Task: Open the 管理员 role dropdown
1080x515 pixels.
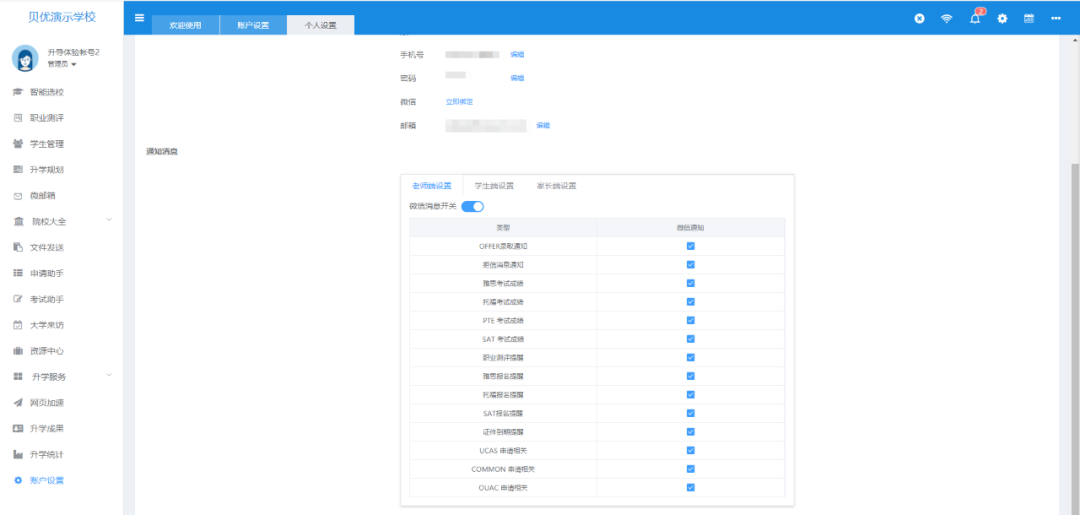Action: [62, 64]
